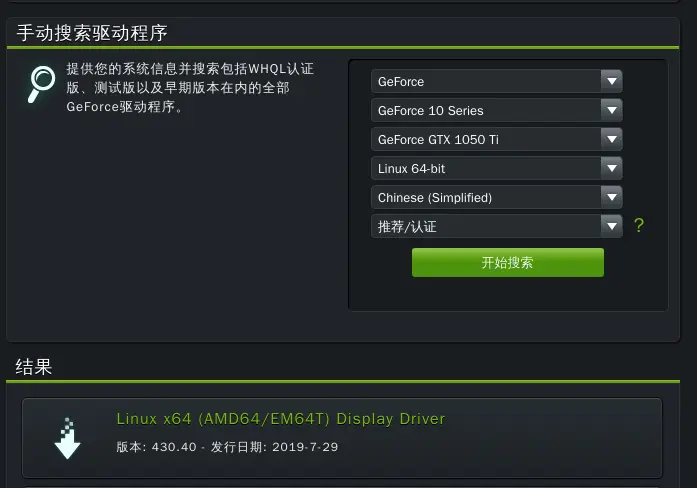
Task: Select the 推荐/认证 combo box text
Action: coord(407,227)
